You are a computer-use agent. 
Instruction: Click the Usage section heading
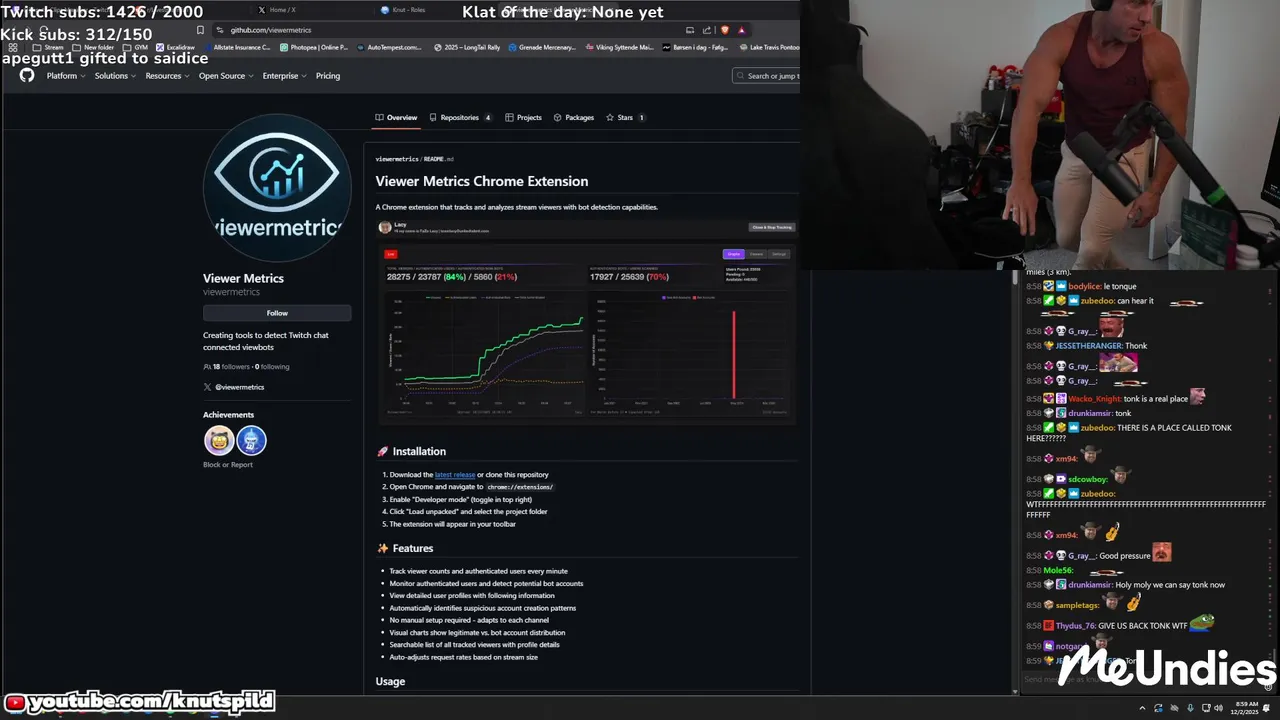click(x=390, y=682)
